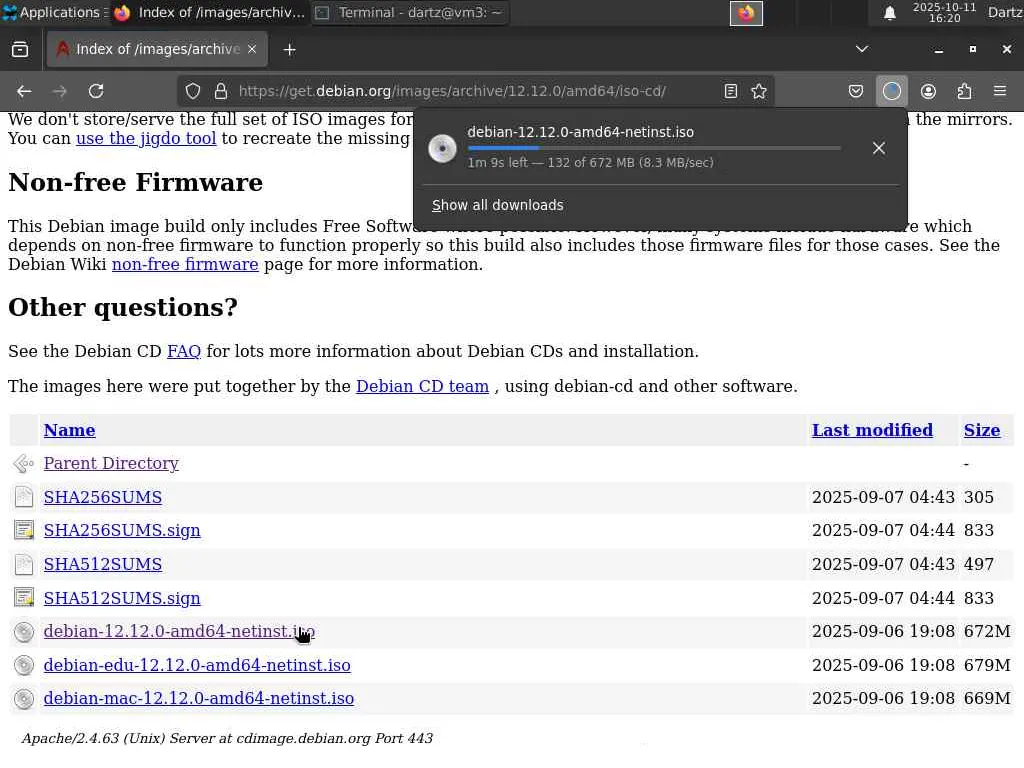Open the Save to Pocket icon
Viewport: 1024px width, 768px height.
(856, 91)
